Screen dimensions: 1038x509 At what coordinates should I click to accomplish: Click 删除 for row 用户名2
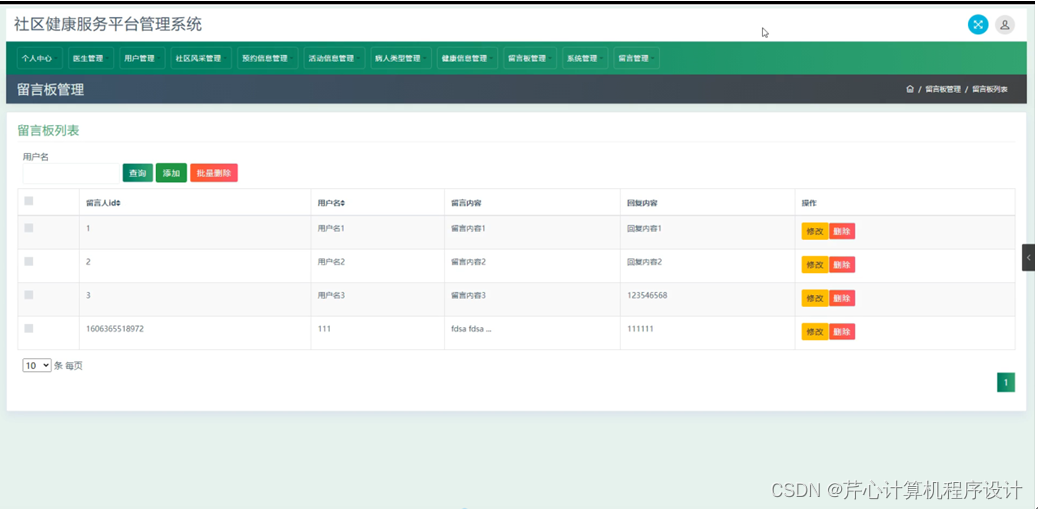(842, 265)
